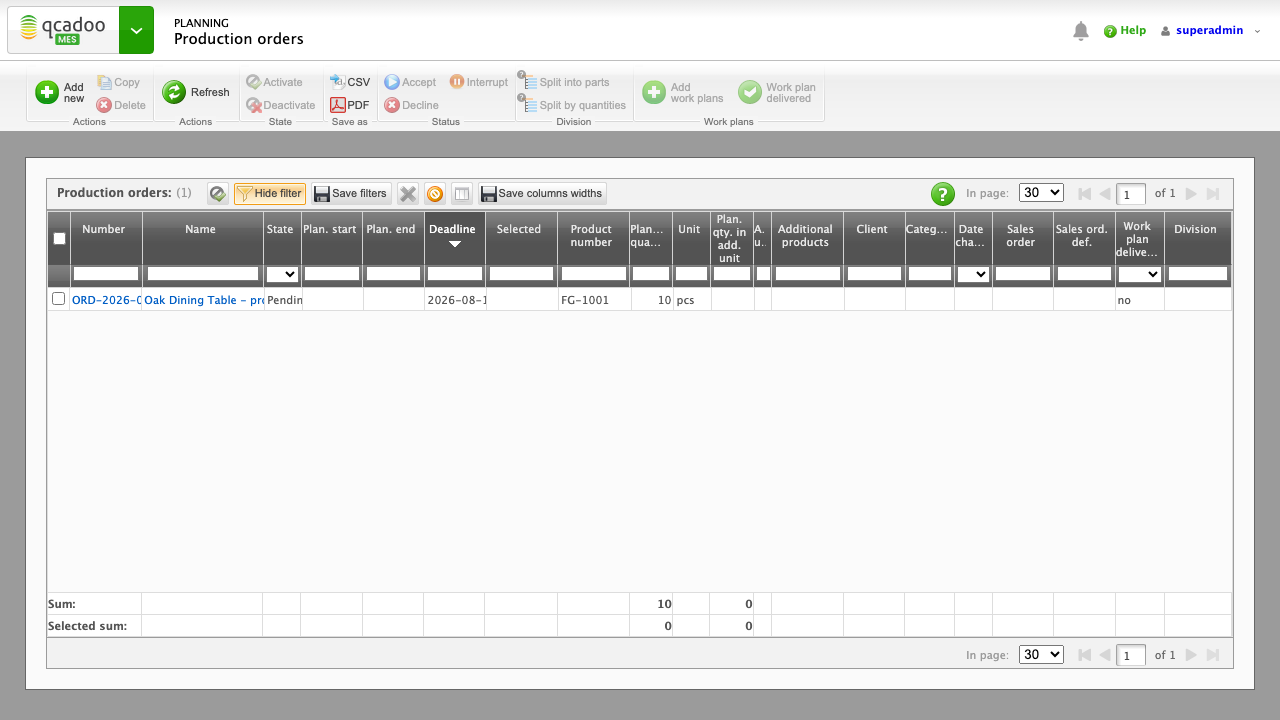Click Save columns widths button
1280x720 pixels.
point(542,194)
